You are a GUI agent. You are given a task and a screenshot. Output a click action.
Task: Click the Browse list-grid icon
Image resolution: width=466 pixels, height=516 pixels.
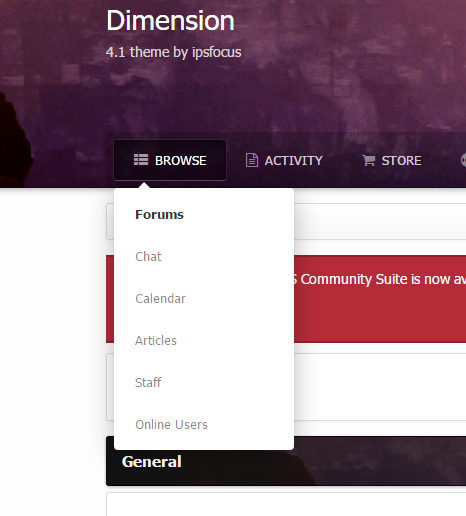(x=141, y=160)
